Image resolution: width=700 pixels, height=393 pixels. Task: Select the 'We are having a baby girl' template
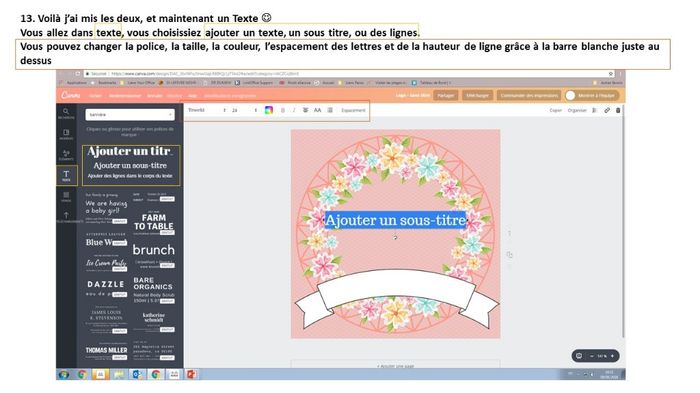coord(106,208)
